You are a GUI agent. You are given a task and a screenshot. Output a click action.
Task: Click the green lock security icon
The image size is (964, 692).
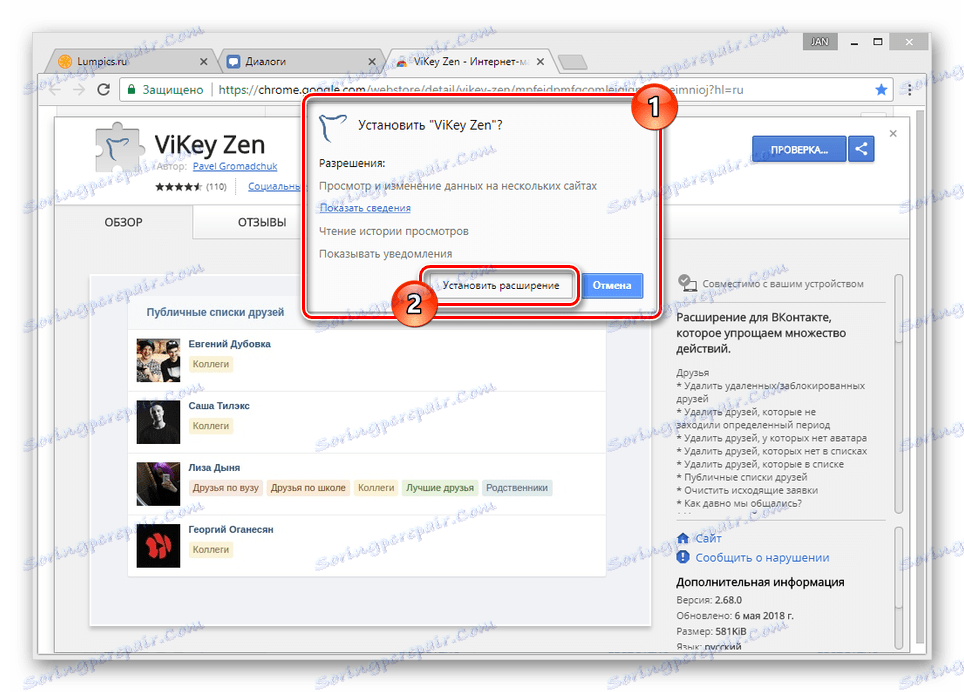pos(131,90)
